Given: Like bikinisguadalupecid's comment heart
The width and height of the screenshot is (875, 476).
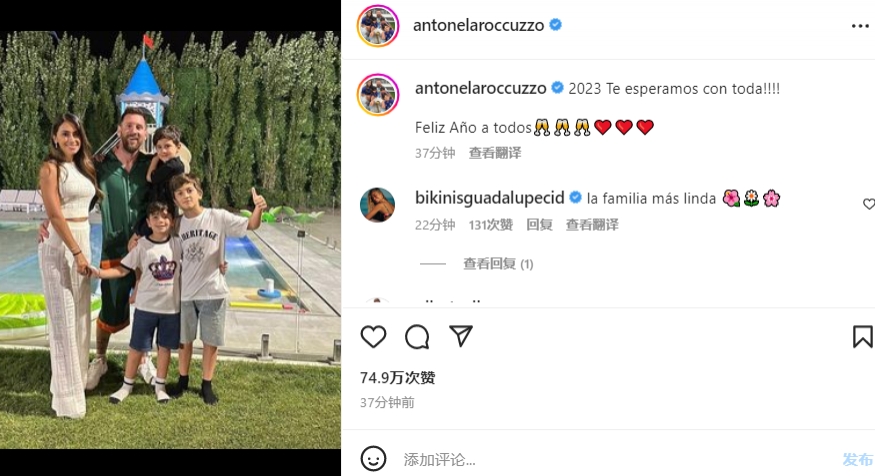Looking at the screenshot, I should [x=868, y=204].
